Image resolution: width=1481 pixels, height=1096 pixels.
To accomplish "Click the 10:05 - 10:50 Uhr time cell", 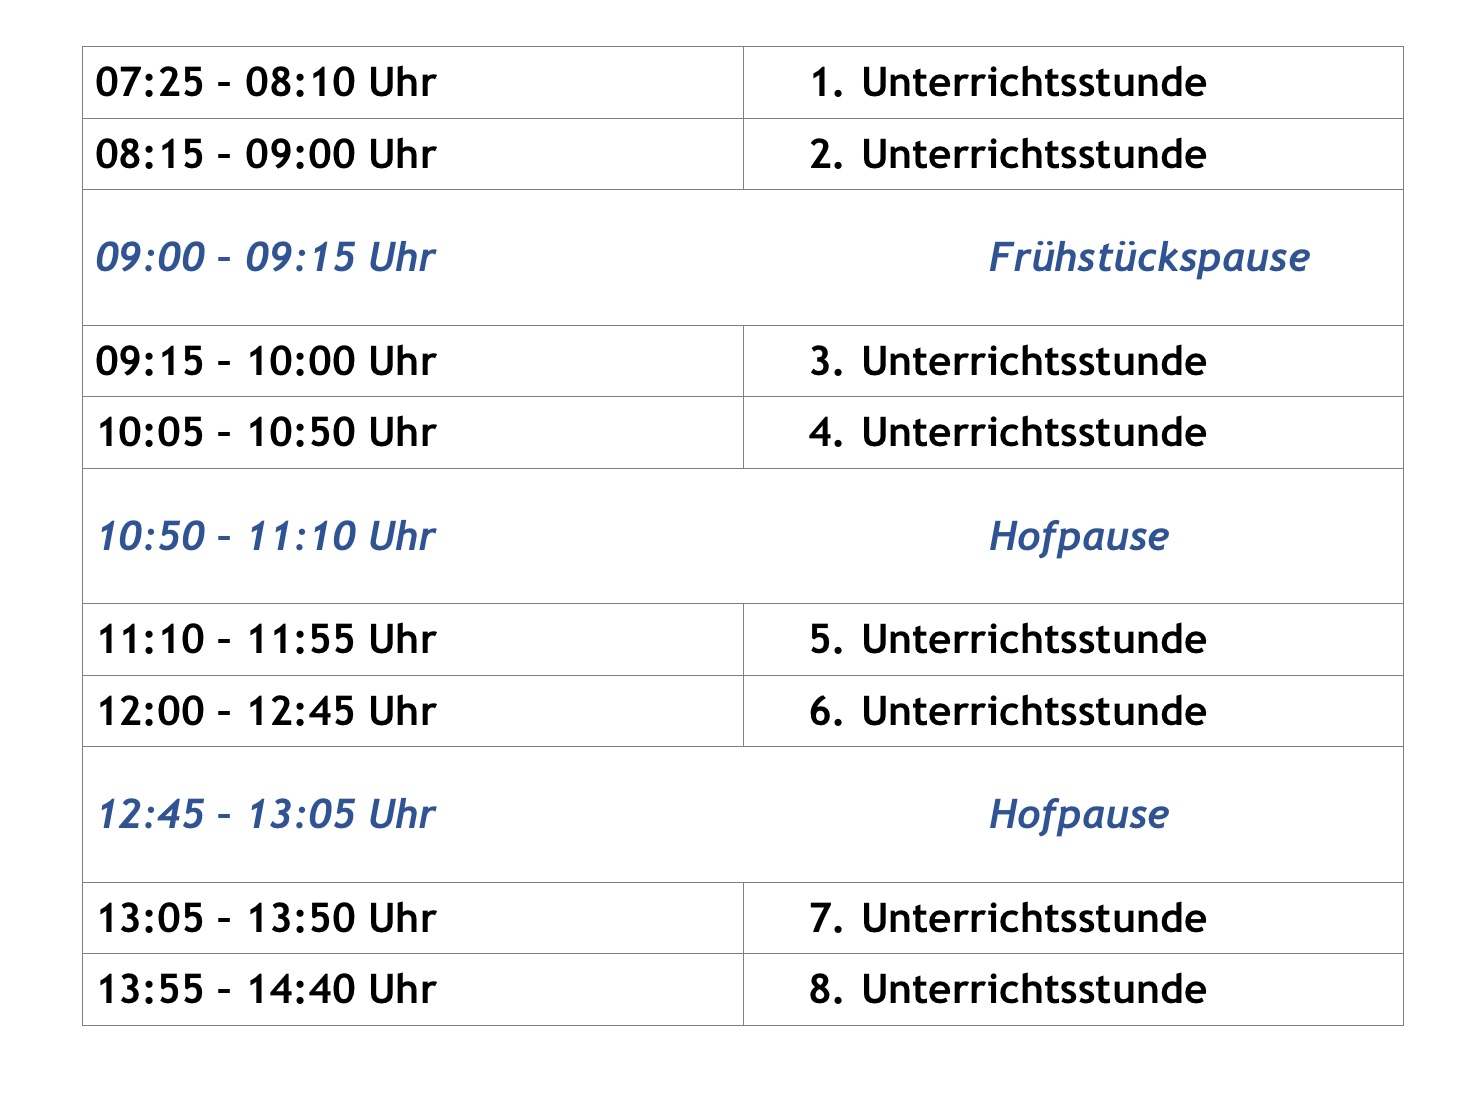I will (x=266, y=432).
